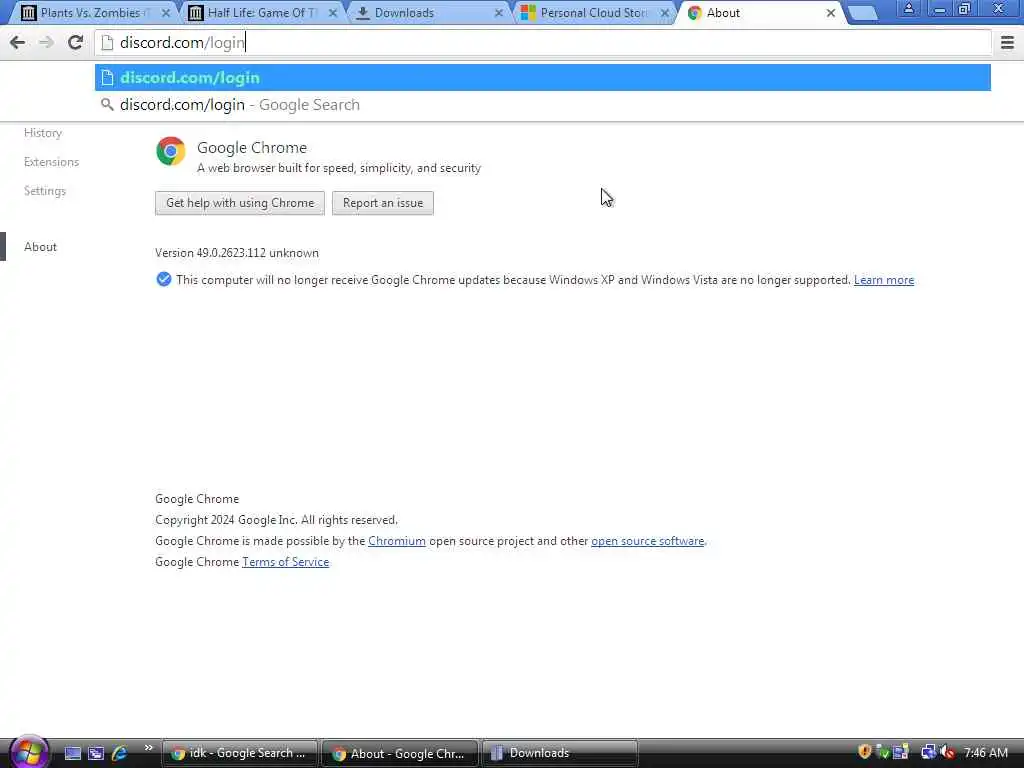Click the Version 49.0.2623.112 unknown text
The width and height of the screenshot is (1024, 768).
tap(237, 253)
